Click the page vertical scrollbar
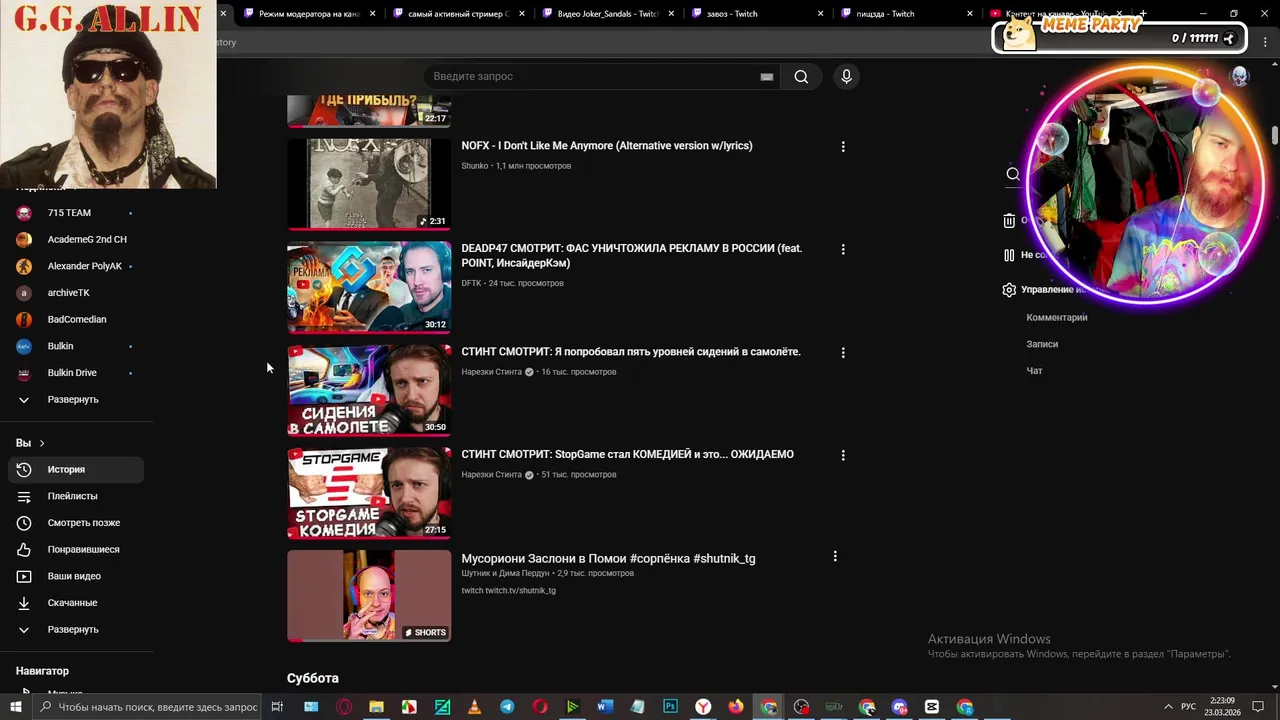Viewport: 1280px width, 720px height. (1275, 136)
